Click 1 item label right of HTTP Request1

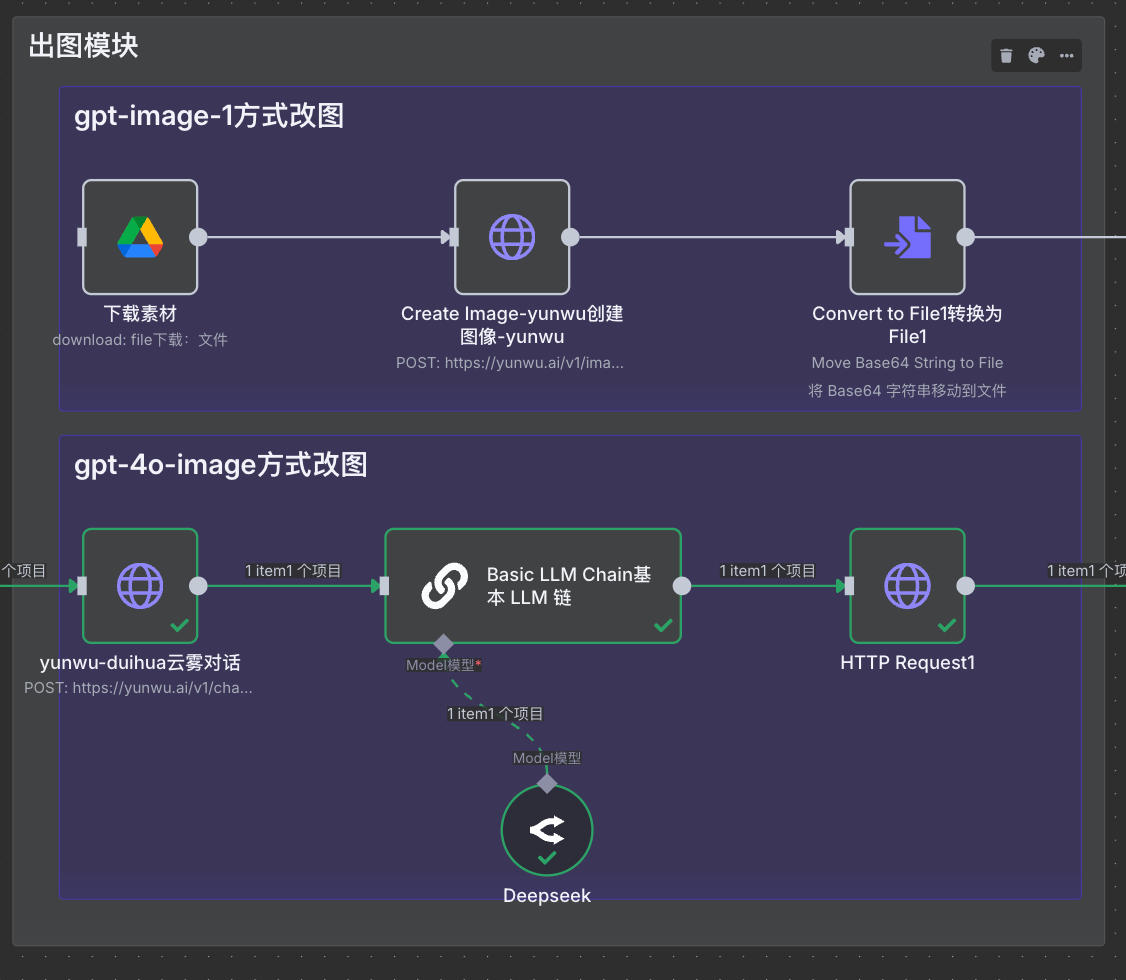click(x=1086, y=571)
